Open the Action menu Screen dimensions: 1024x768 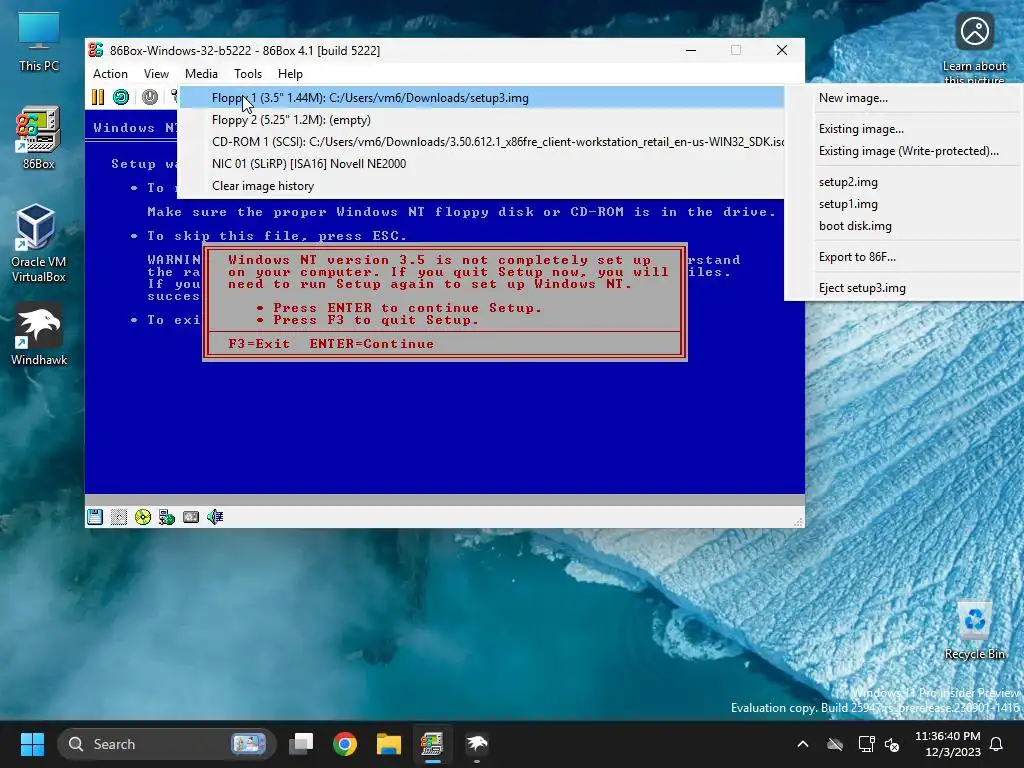coord(110,74)
